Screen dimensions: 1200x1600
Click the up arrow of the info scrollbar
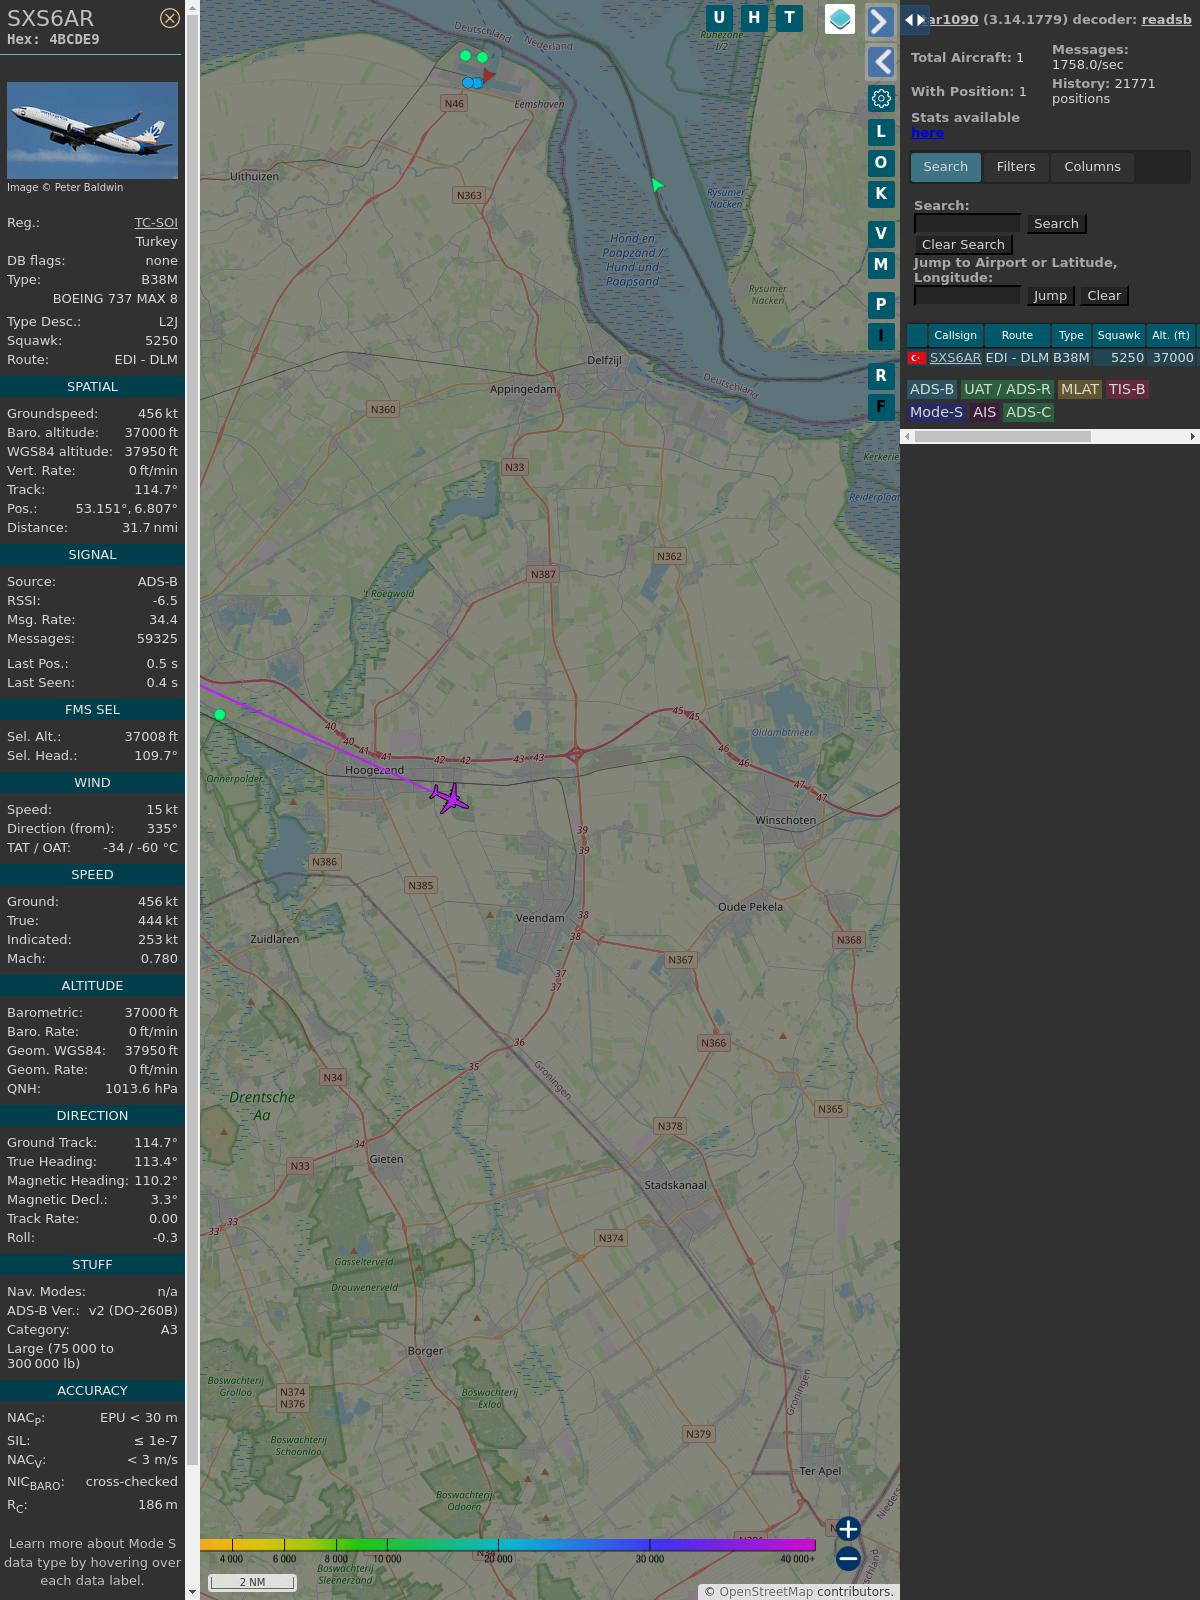coord(193,6)
